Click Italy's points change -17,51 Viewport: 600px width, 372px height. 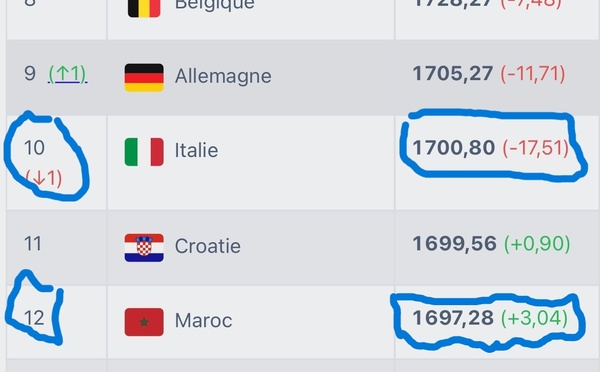click(x=536, y=148)
